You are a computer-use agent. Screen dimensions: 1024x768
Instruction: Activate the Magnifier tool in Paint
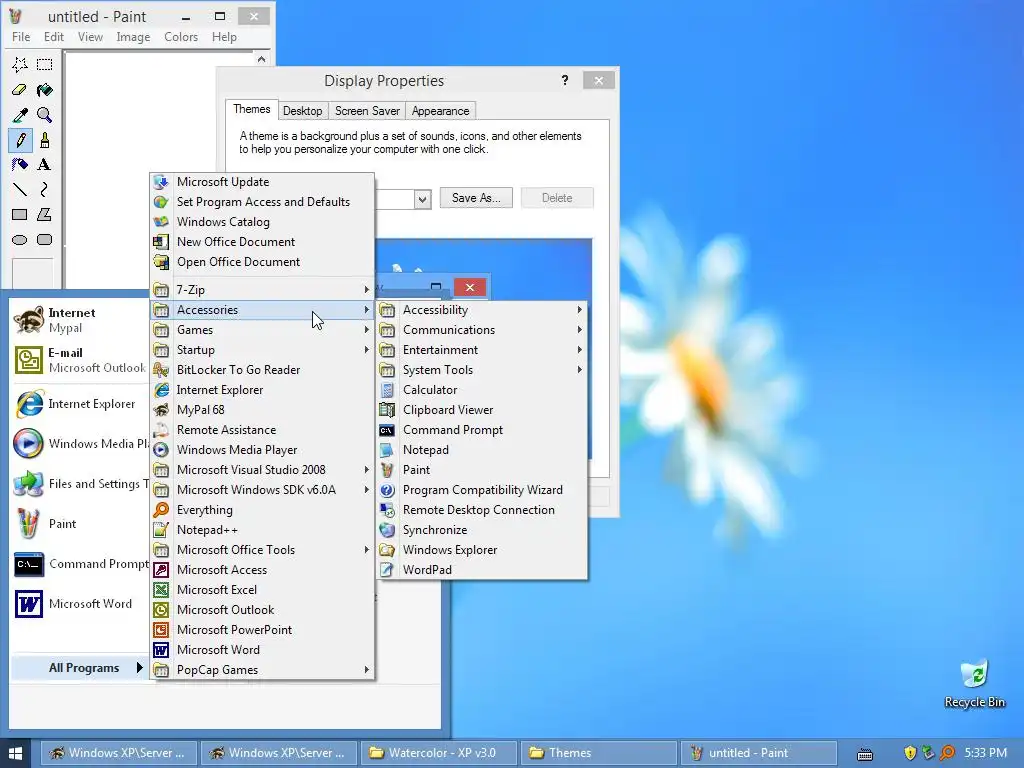pos(44,115)
